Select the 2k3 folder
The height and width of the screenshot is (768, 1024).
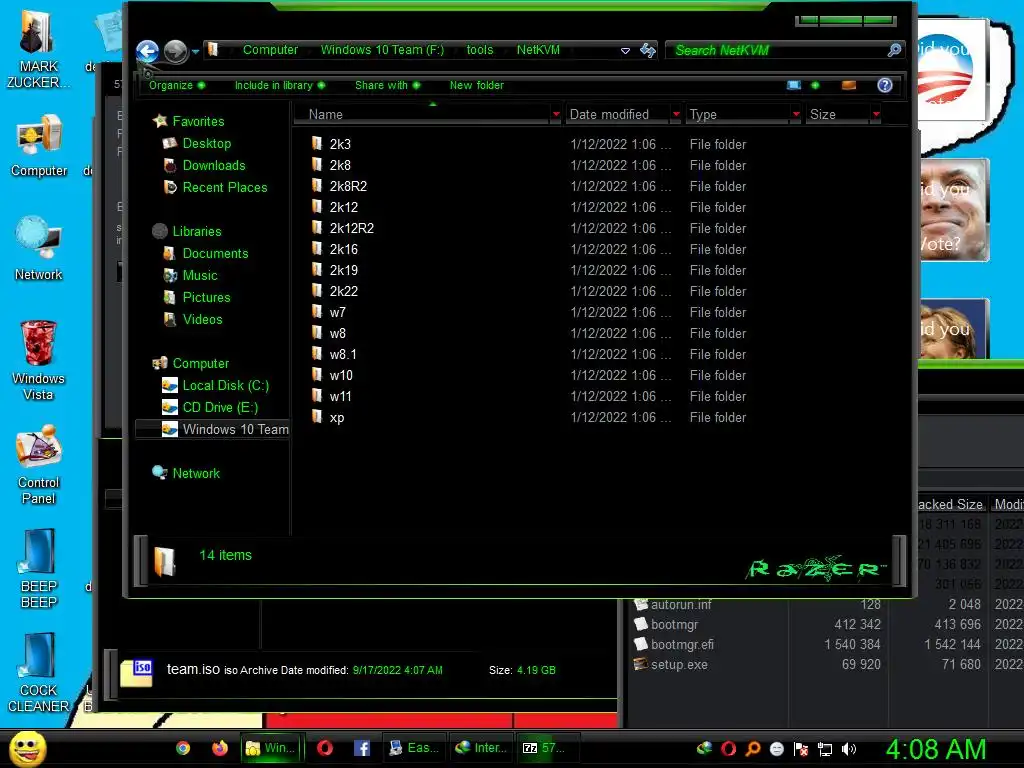[340, 144]
